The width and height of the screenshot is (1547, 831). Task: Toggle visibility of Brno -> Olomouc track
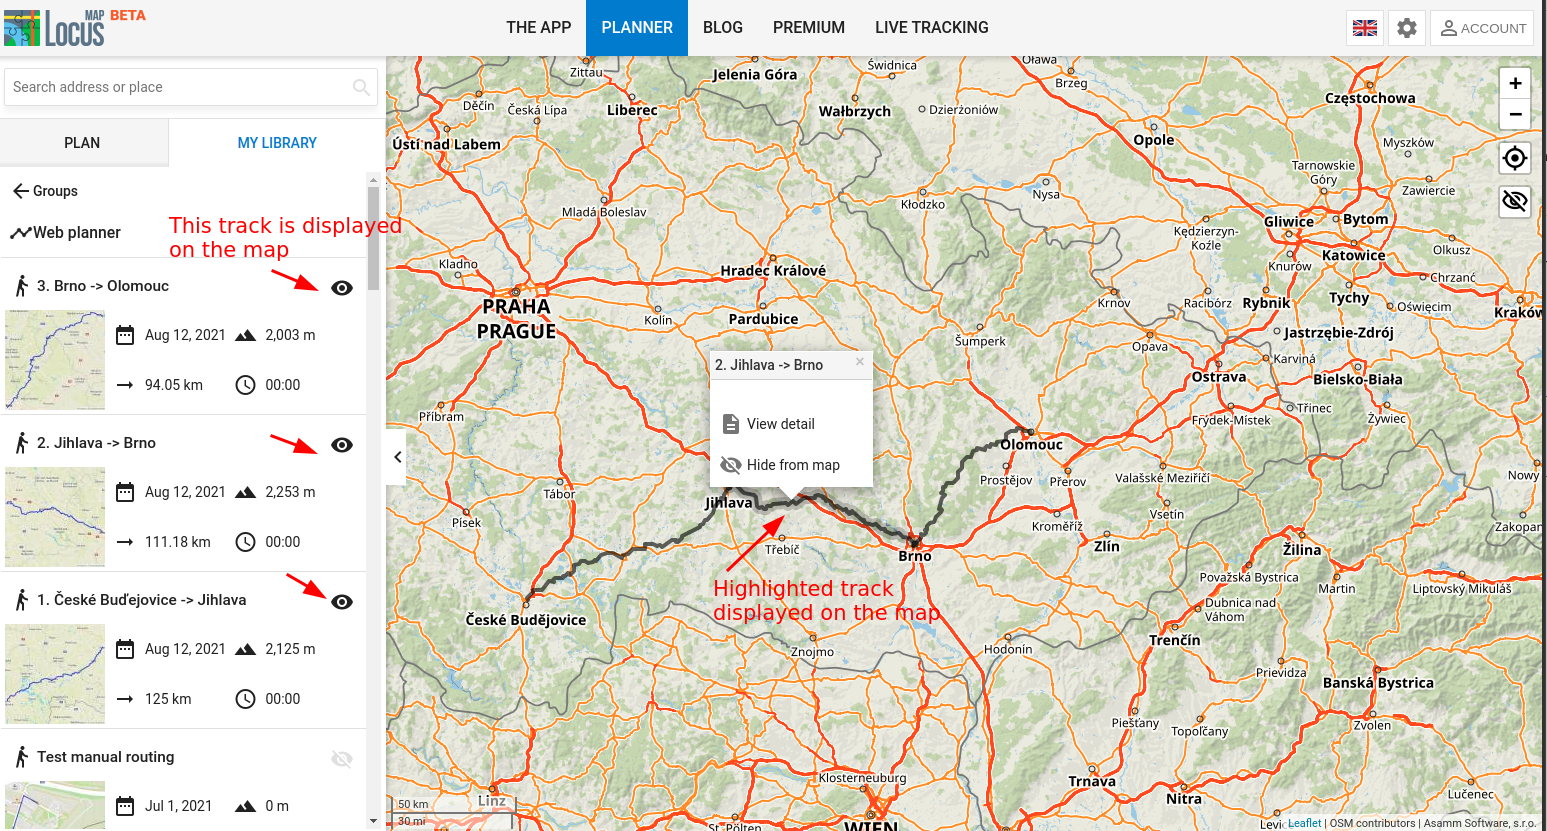coord(342,288)
